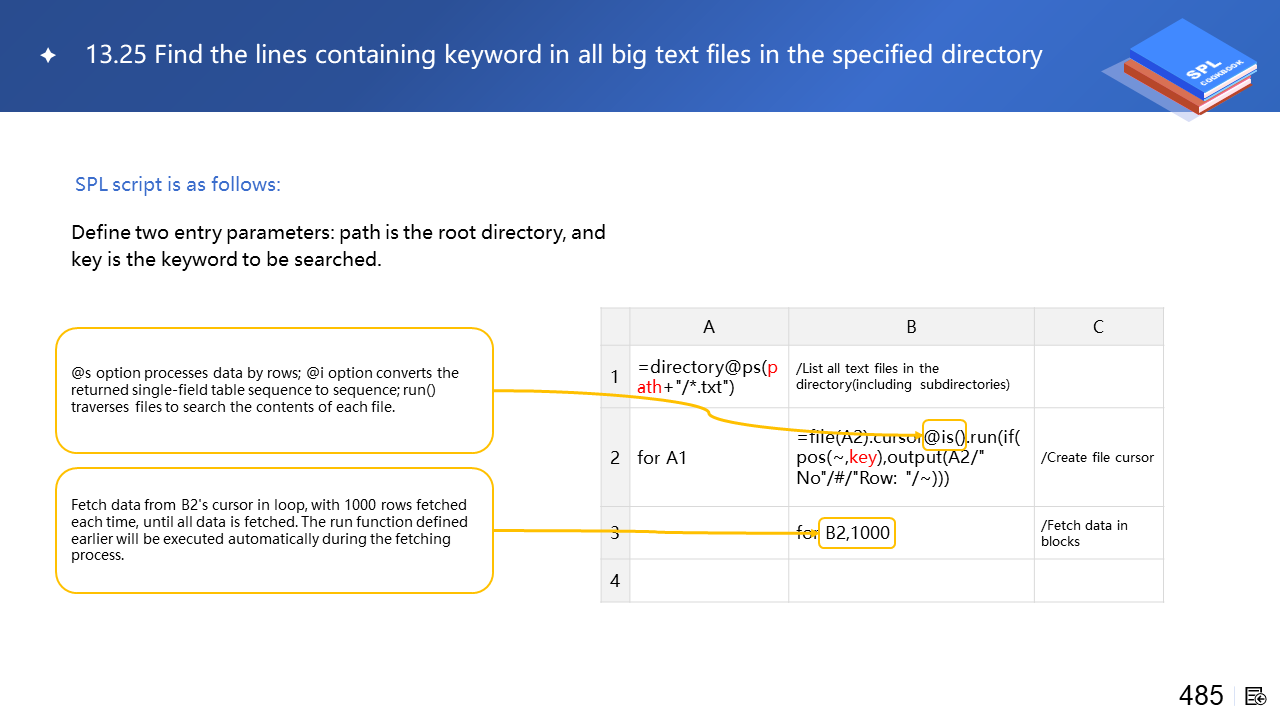Viewport: 1280px width, 720px height.
Task: Click the 'SPL script is as follows:' heading
Action: (178, 185)
